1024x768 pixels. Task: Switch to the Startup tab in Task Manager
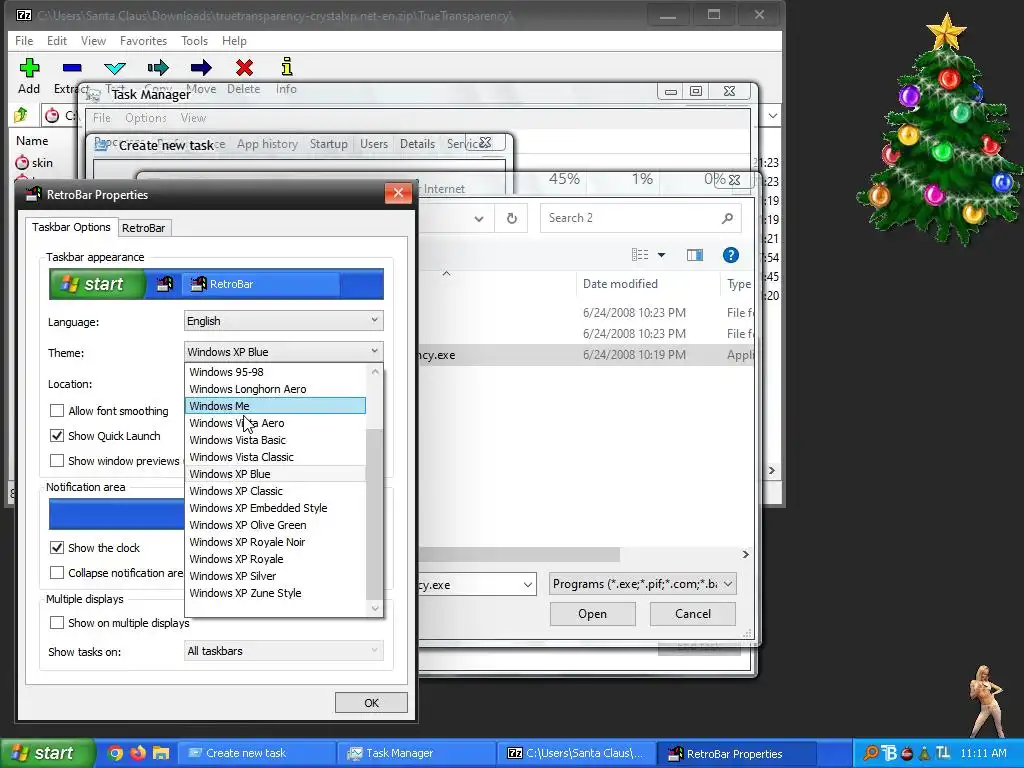328,144
